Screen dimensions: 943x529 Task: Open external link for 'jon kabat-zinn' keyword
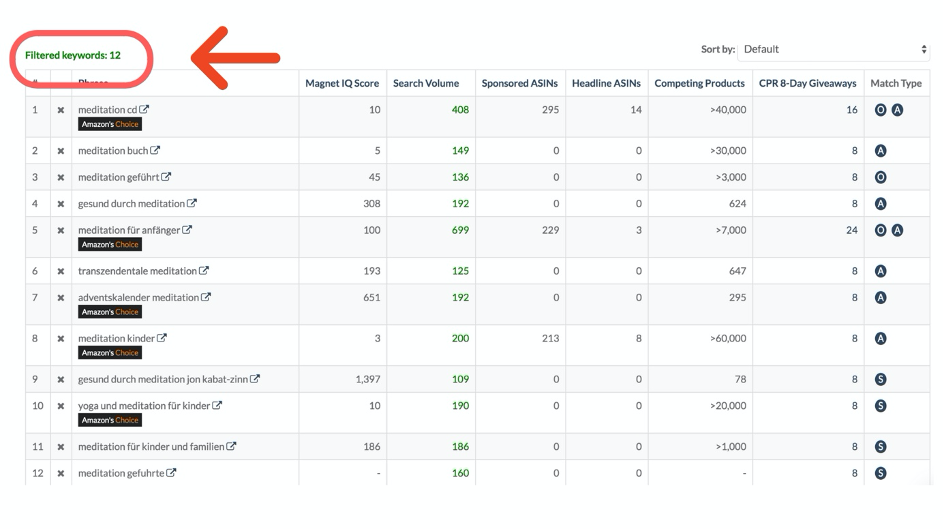(x=255, y=379)
